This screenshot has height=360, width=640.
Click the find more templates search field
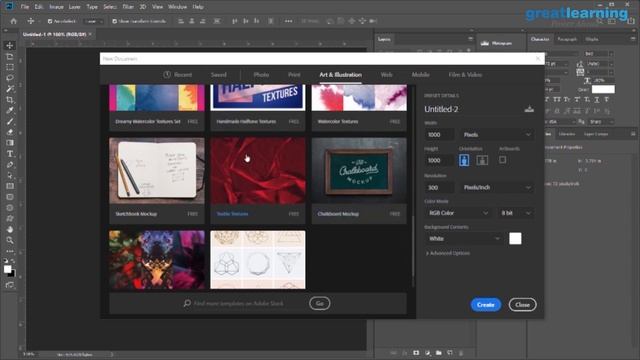click(238, 304)
